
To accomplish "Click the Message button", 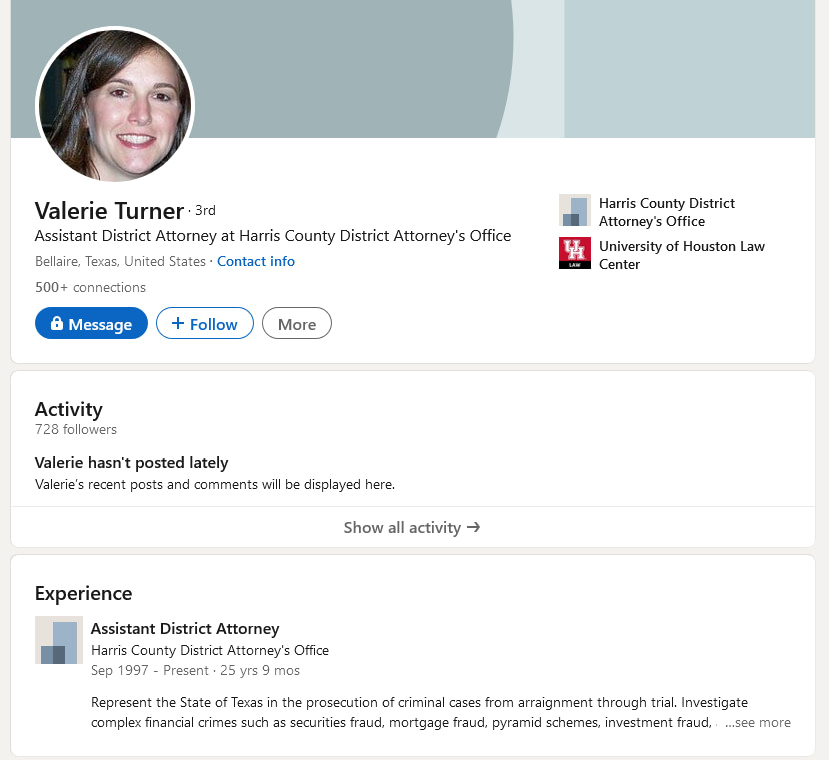I will point(91,323).
